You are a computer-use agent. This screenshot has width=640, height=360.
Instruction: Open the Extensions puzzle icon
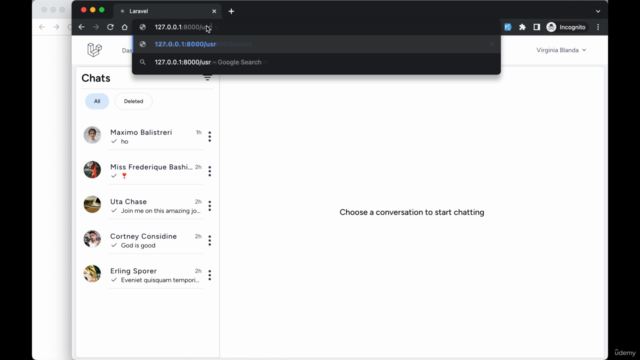[522, 27]
